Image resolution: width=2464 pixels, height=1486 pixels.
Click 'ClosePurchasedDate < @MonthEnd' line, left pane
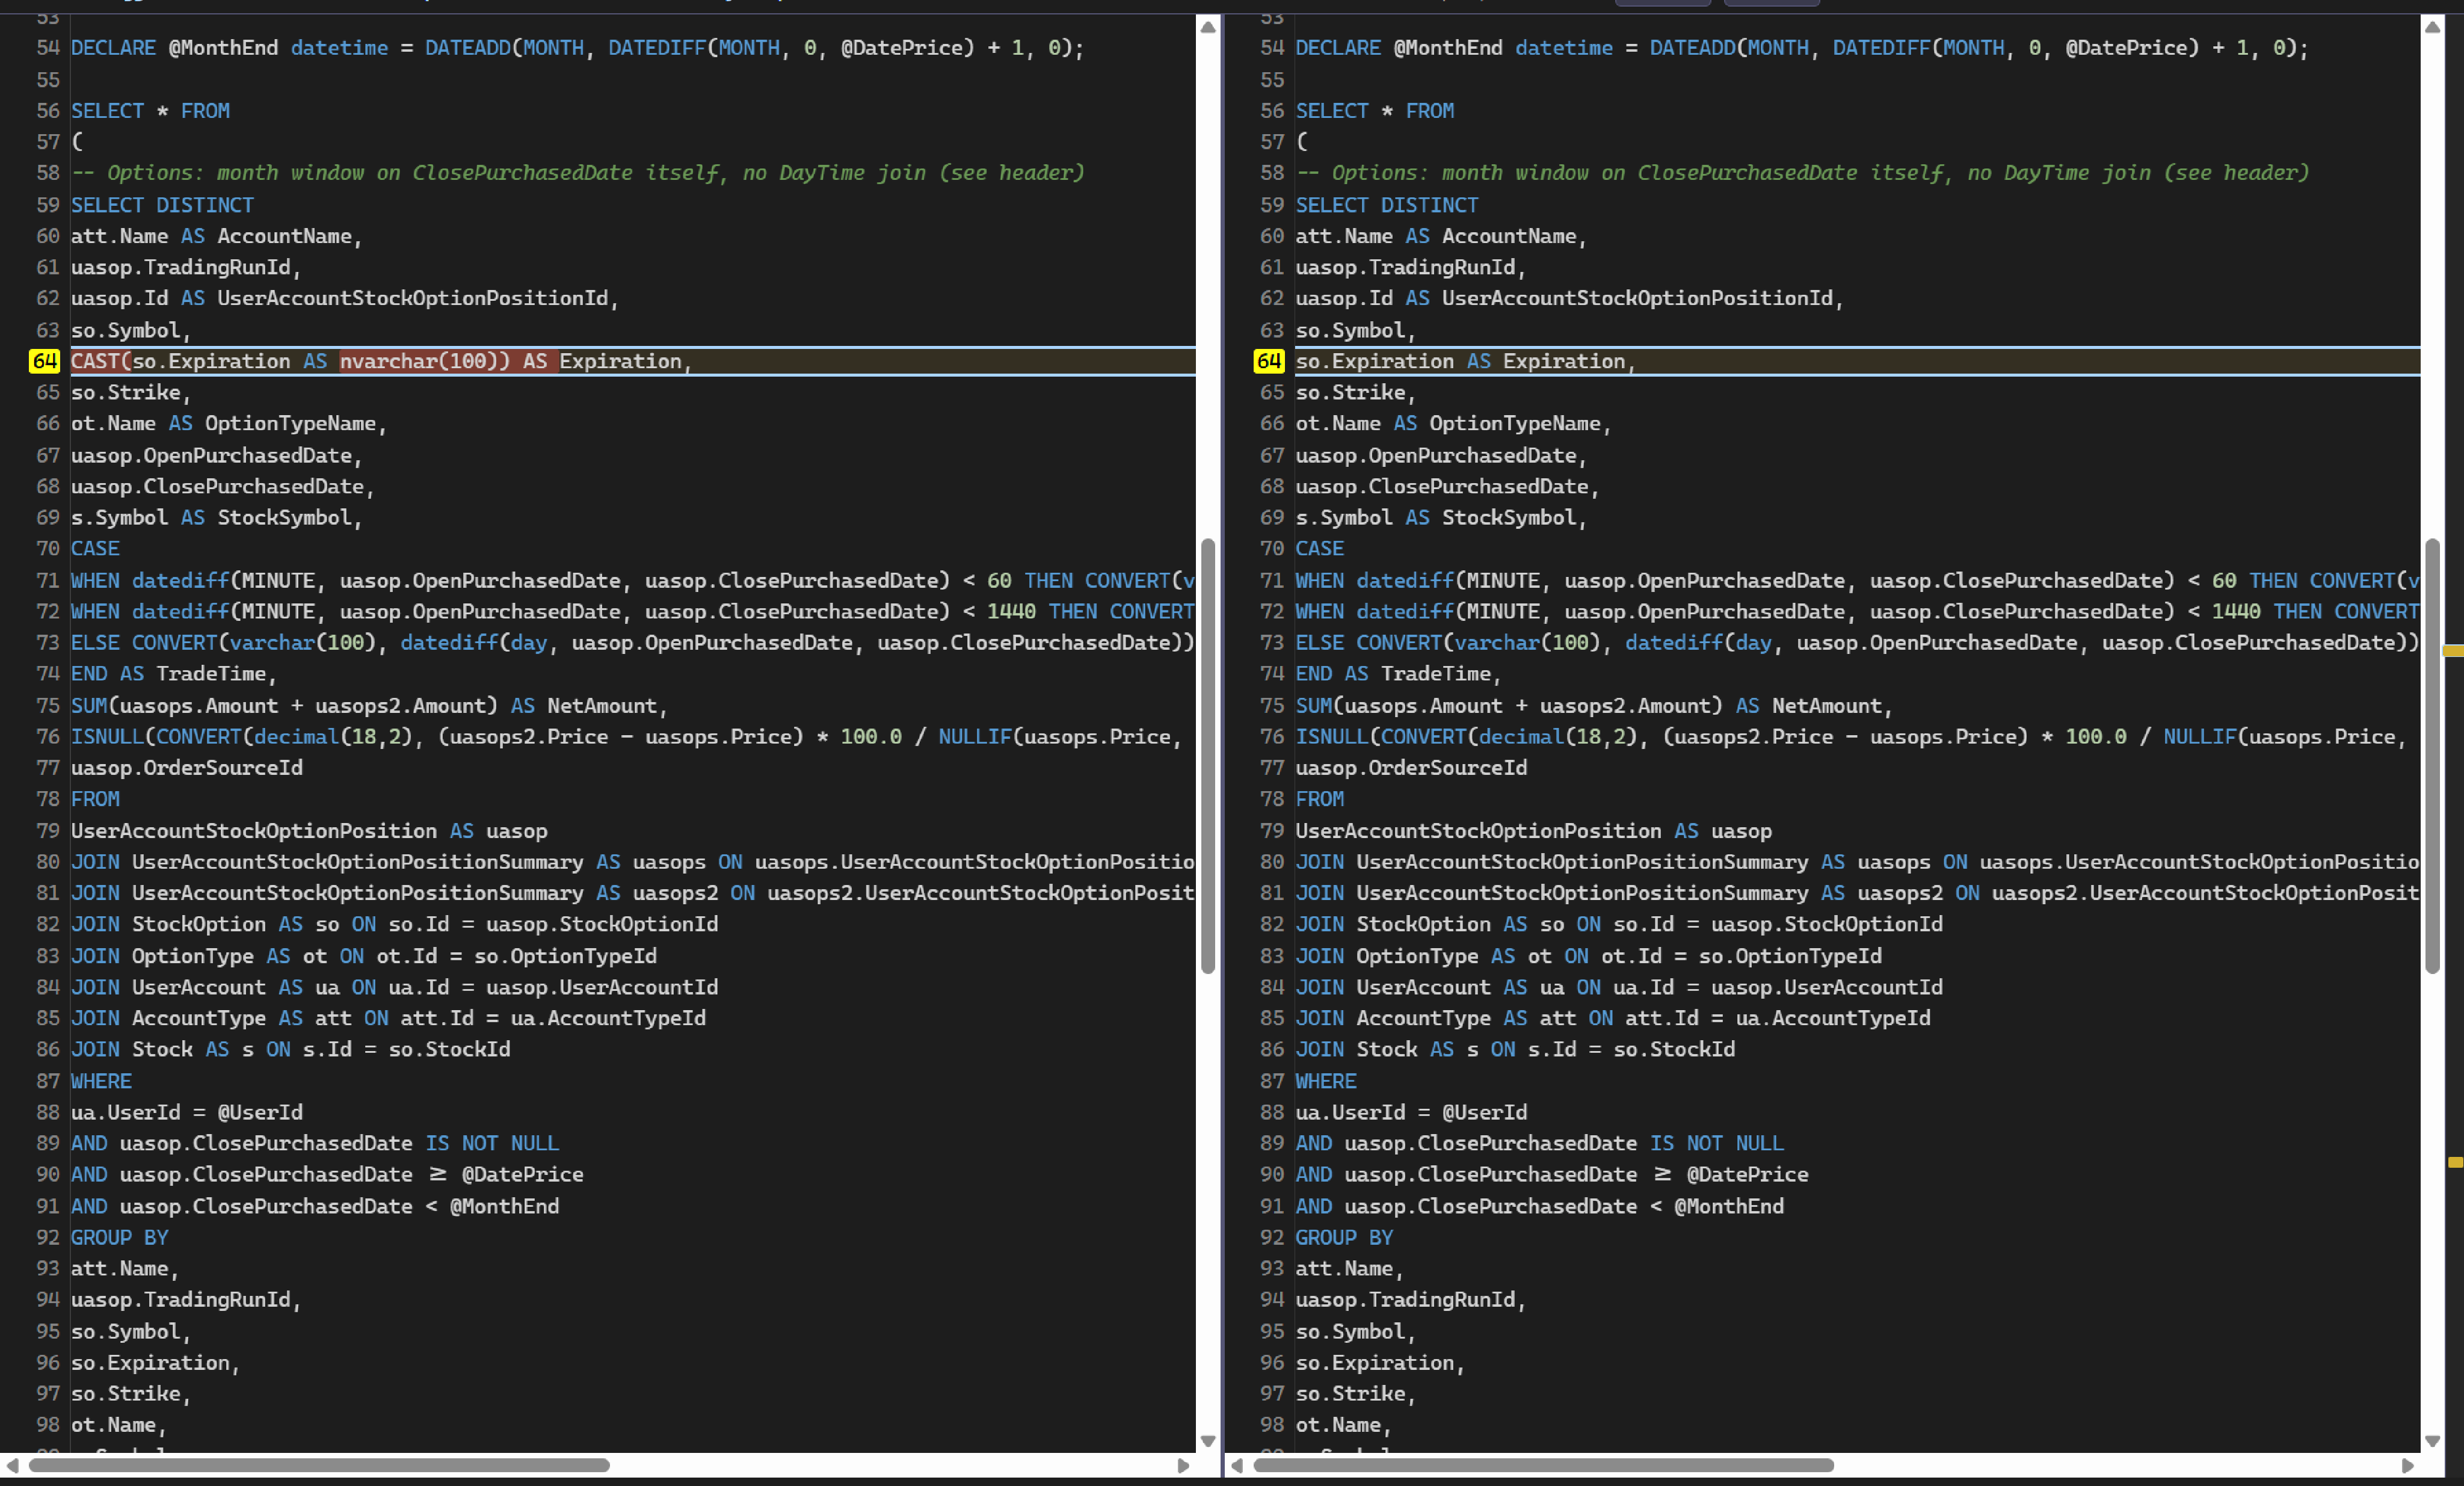tap(314, 1206)
